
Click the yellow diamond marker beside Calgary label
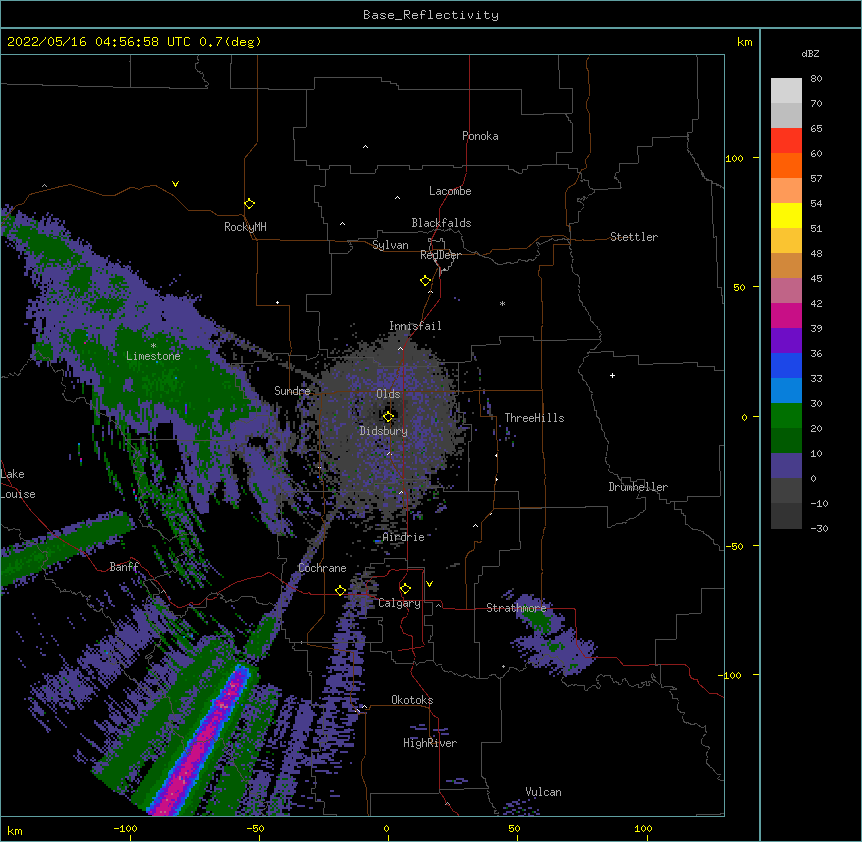(x=405, y=589)
